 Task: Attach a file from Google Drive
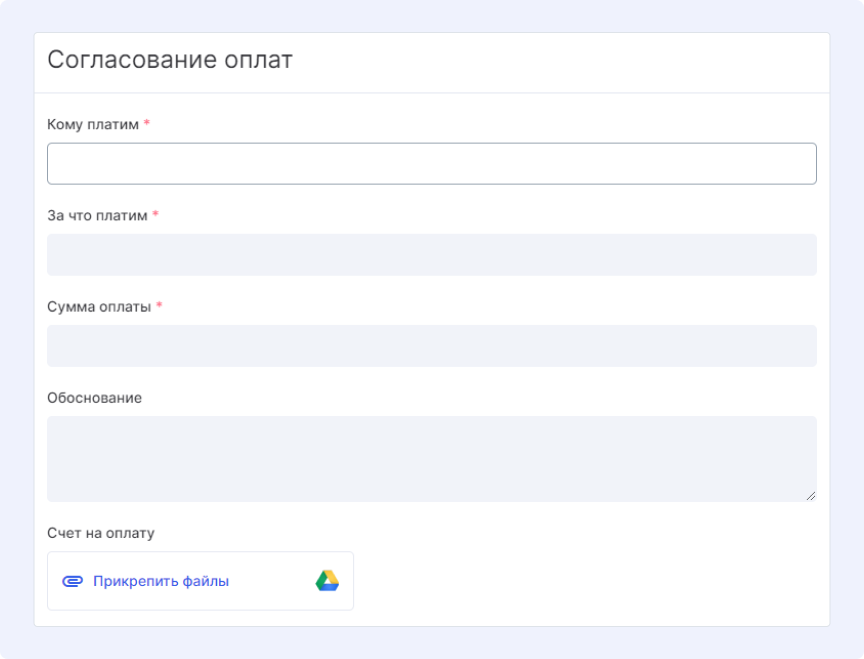(x=327, y=581)
